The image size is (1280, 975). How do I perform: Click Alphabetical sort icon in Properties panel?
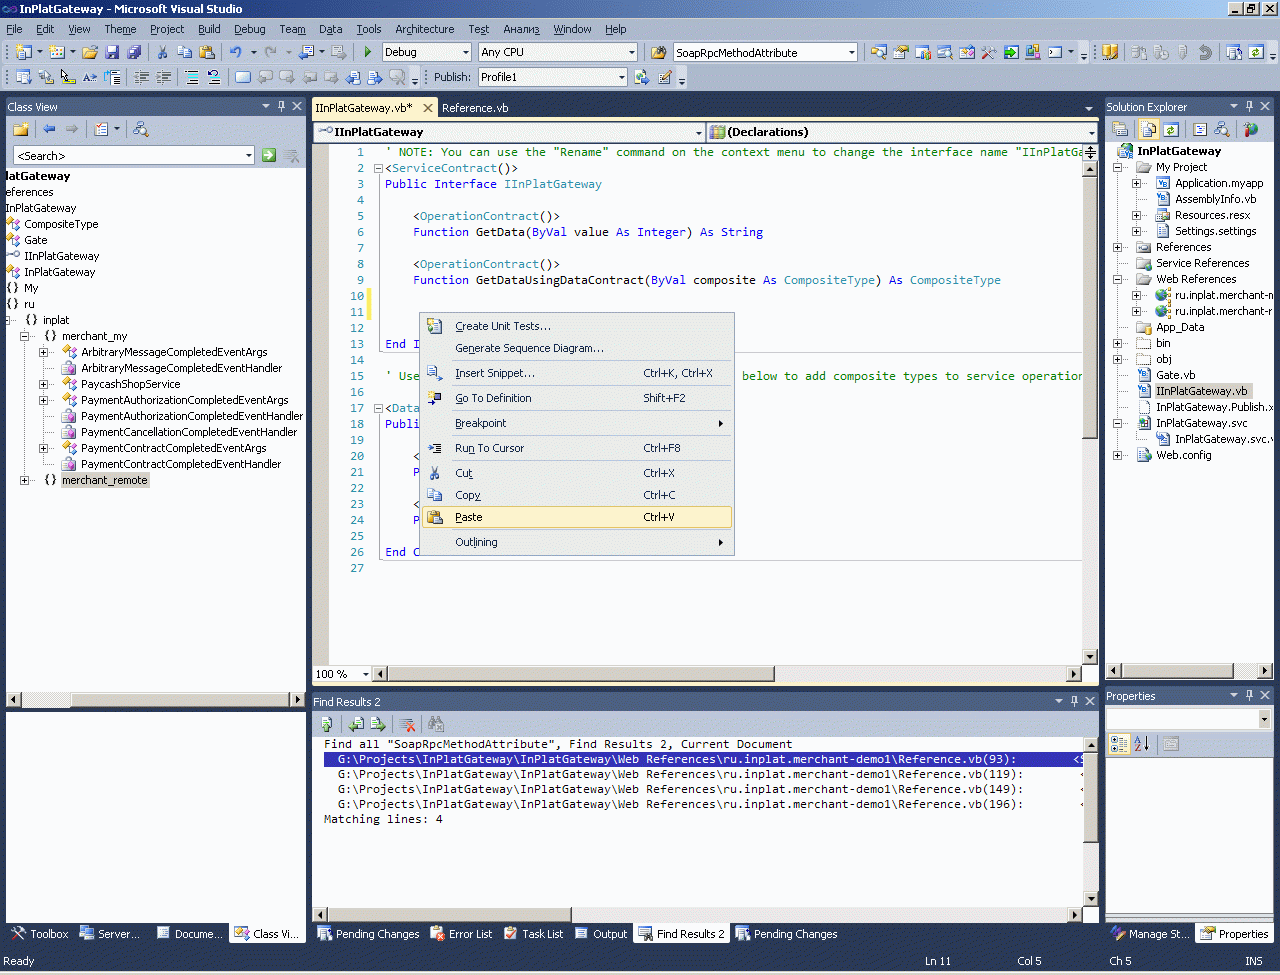(1142, 743)
